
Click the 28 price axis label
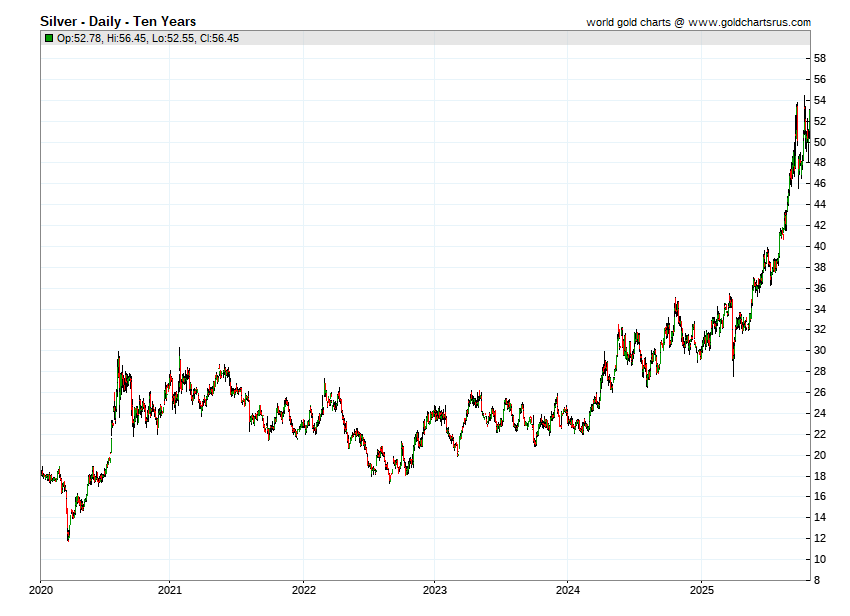[x=820, y=371]
